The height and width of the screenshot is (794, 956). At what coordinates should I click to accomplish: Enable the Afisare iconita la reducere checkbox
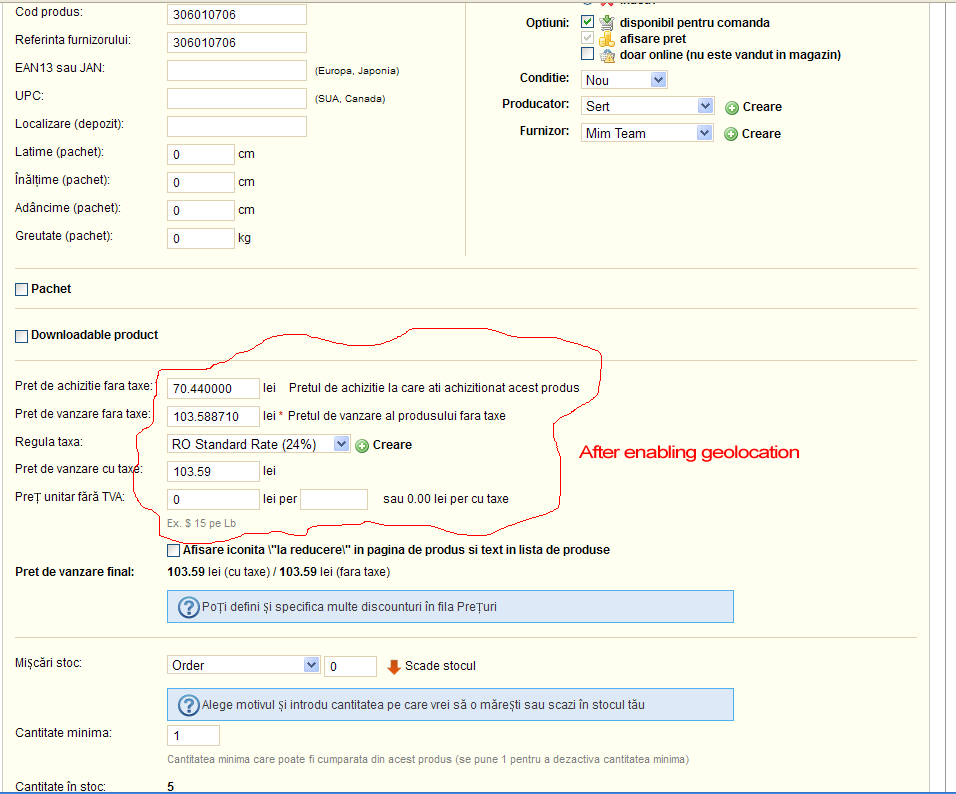click(x=173, y=551)
